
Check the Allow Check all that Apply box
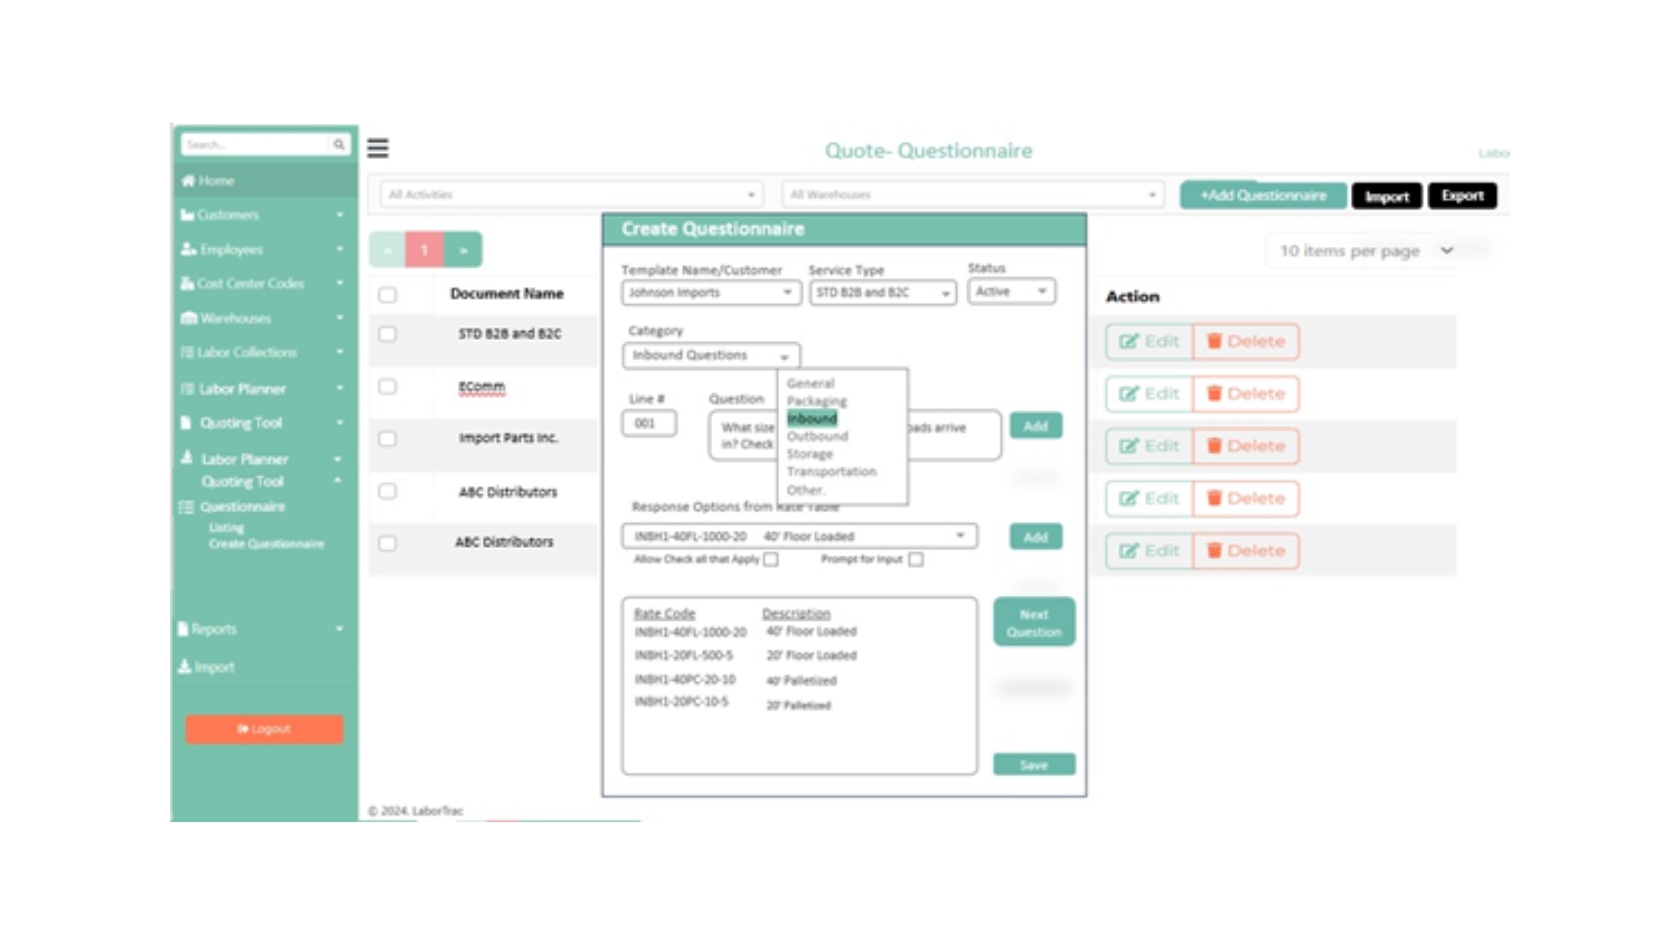click(x=771, y=560)
